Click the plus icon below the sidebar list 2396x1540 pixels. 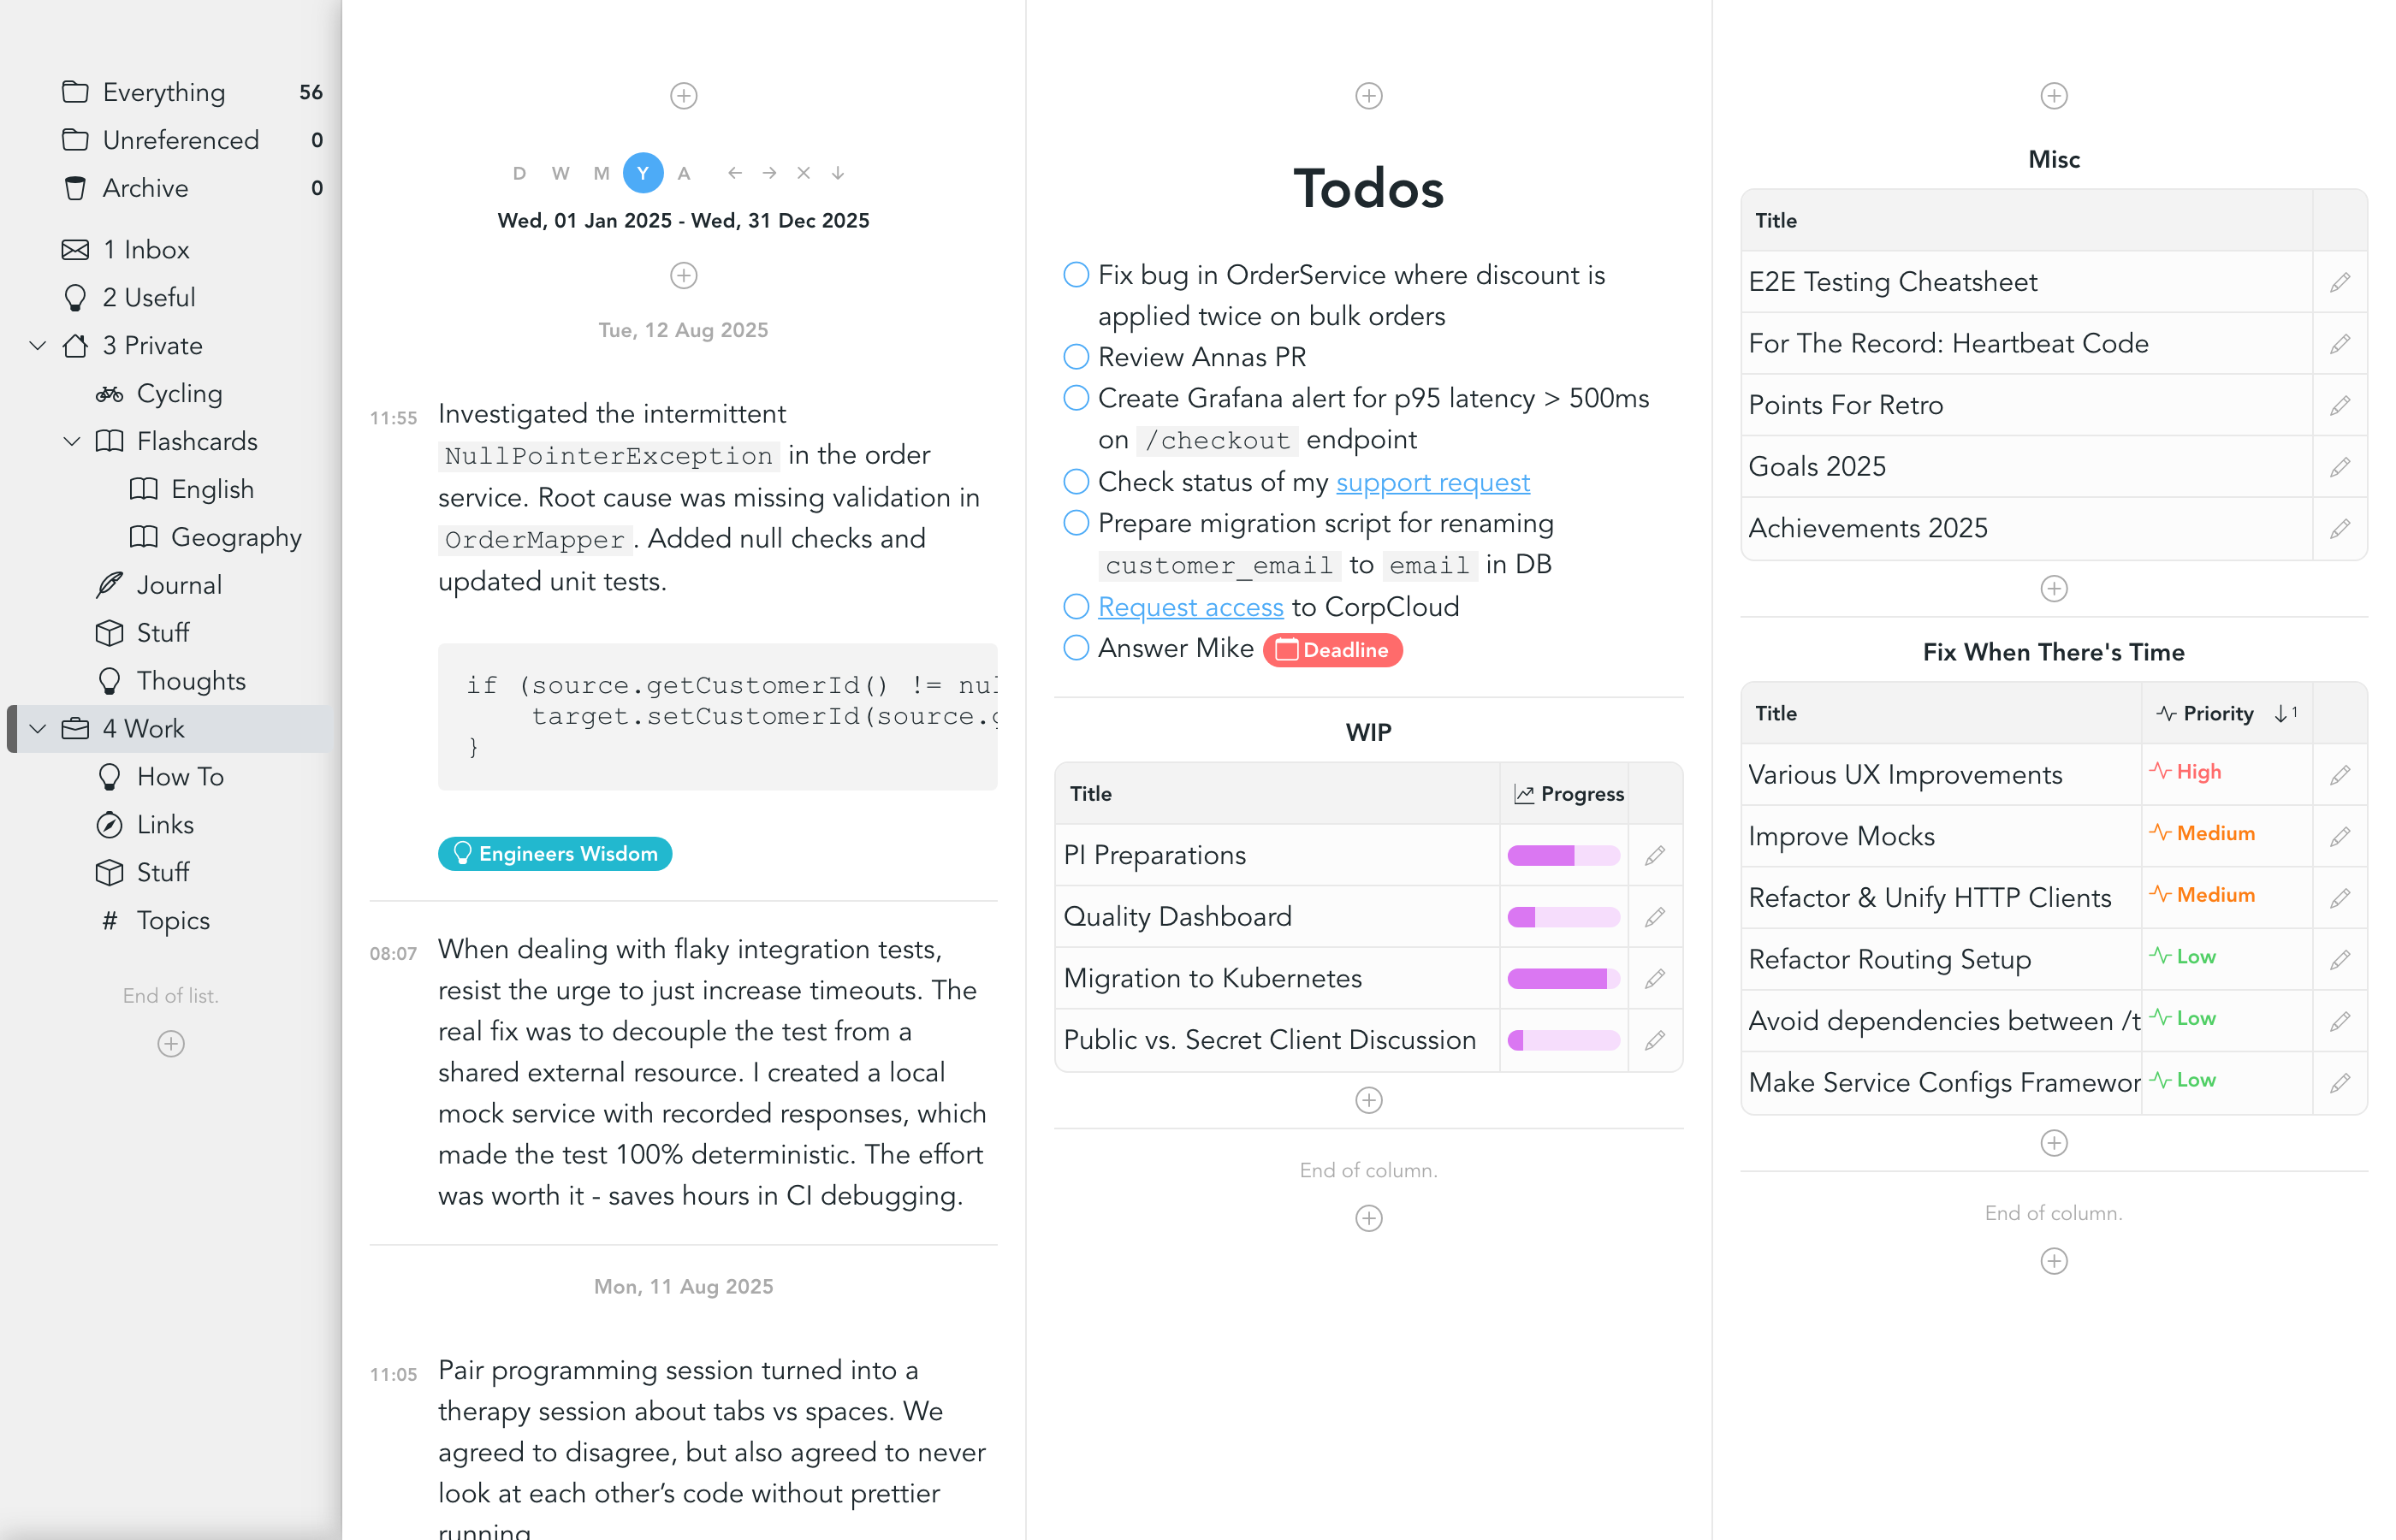pyautogui.click(x=171, y=1044)
